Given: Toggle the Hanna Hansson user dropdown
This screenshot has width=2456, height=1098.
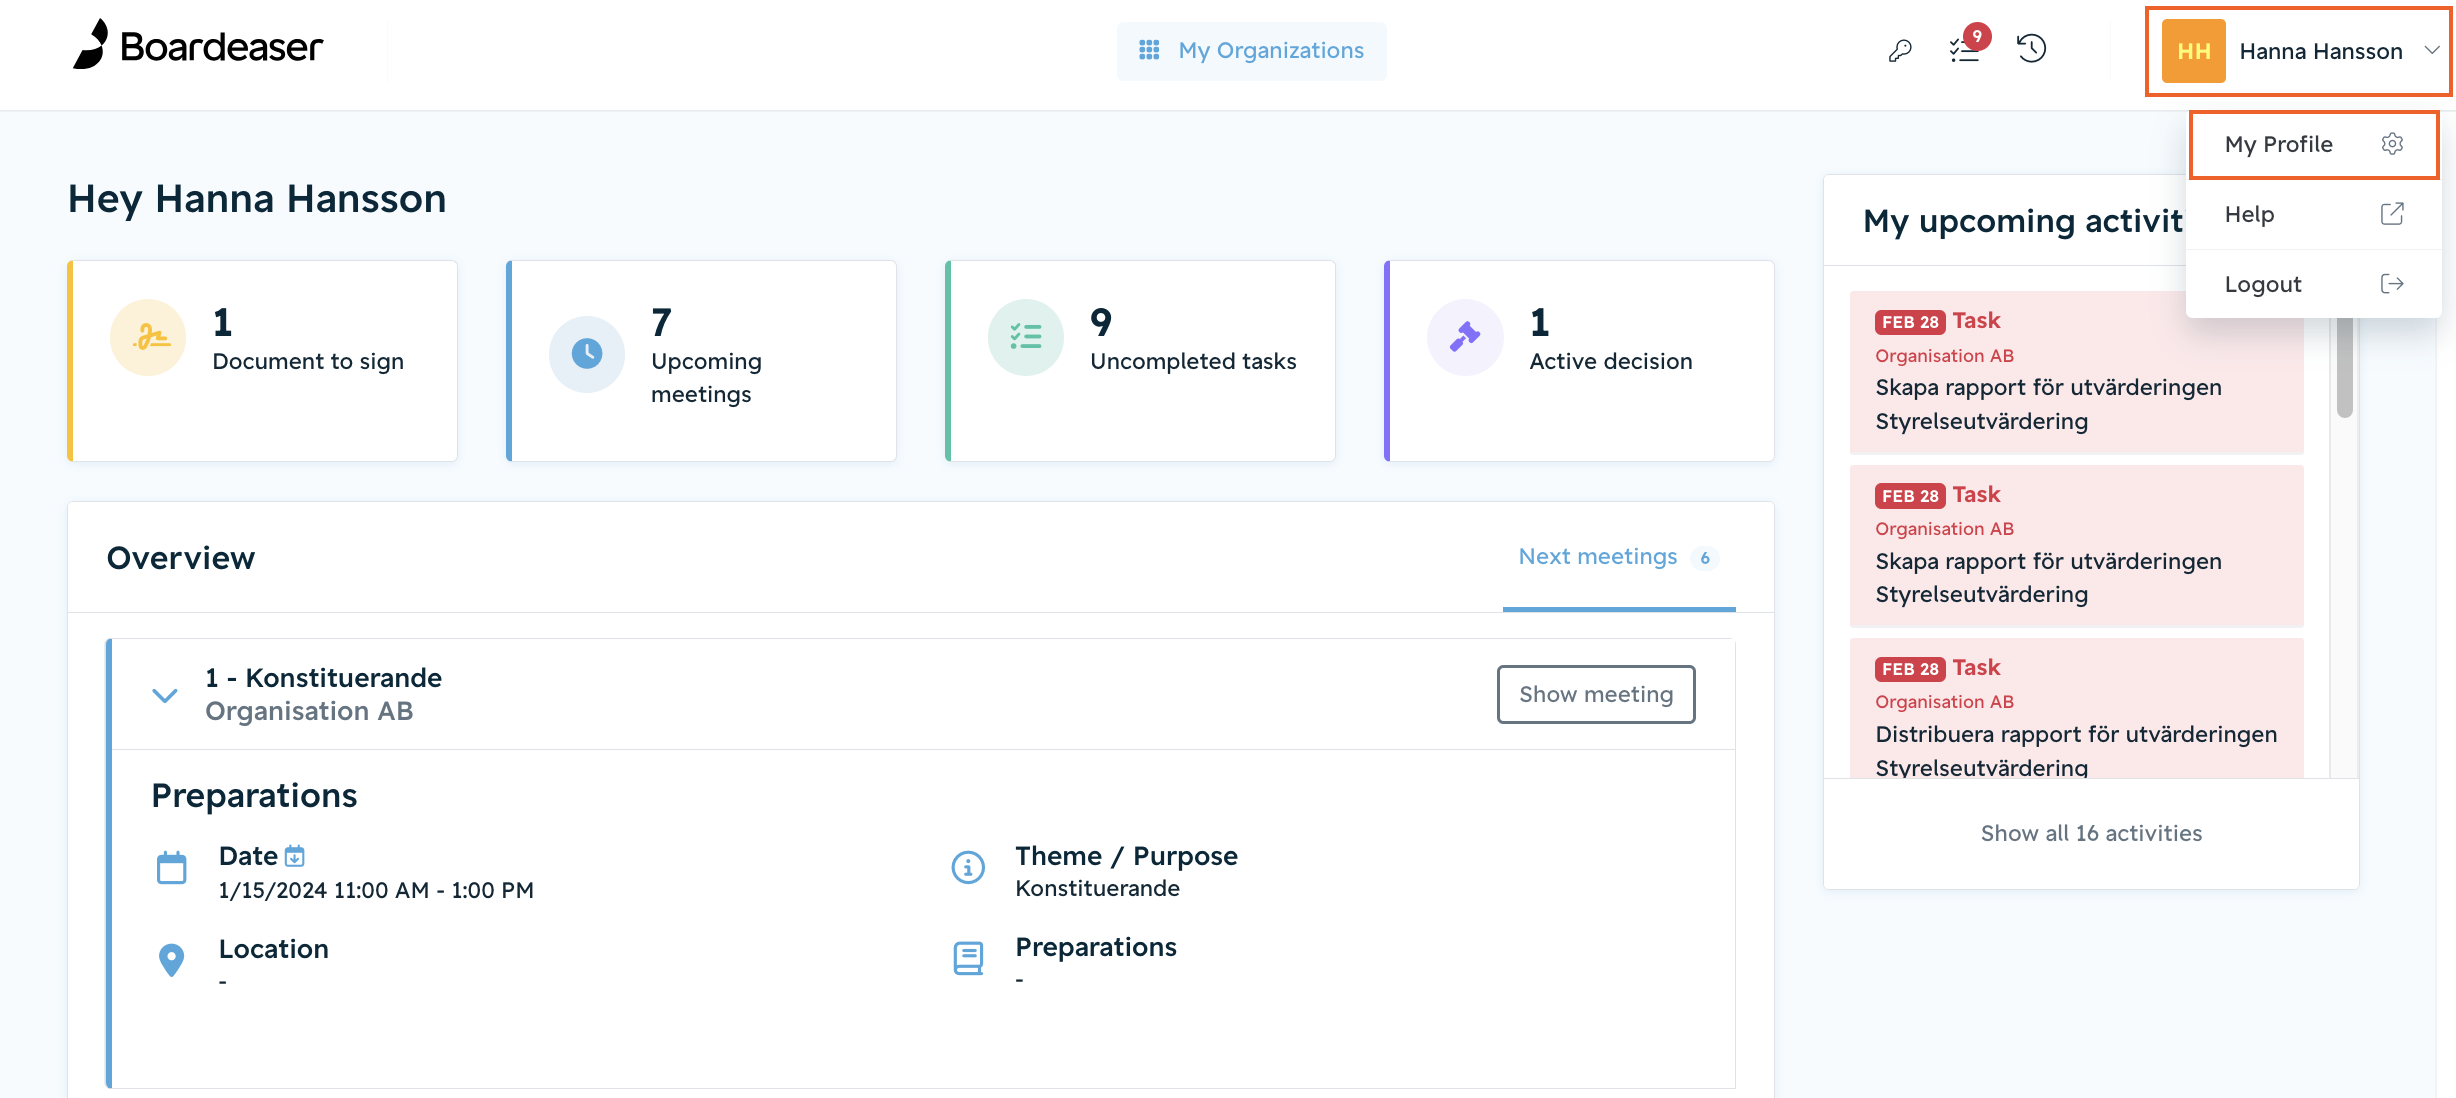Looking at the screenshot, I should coord(2298,52).
